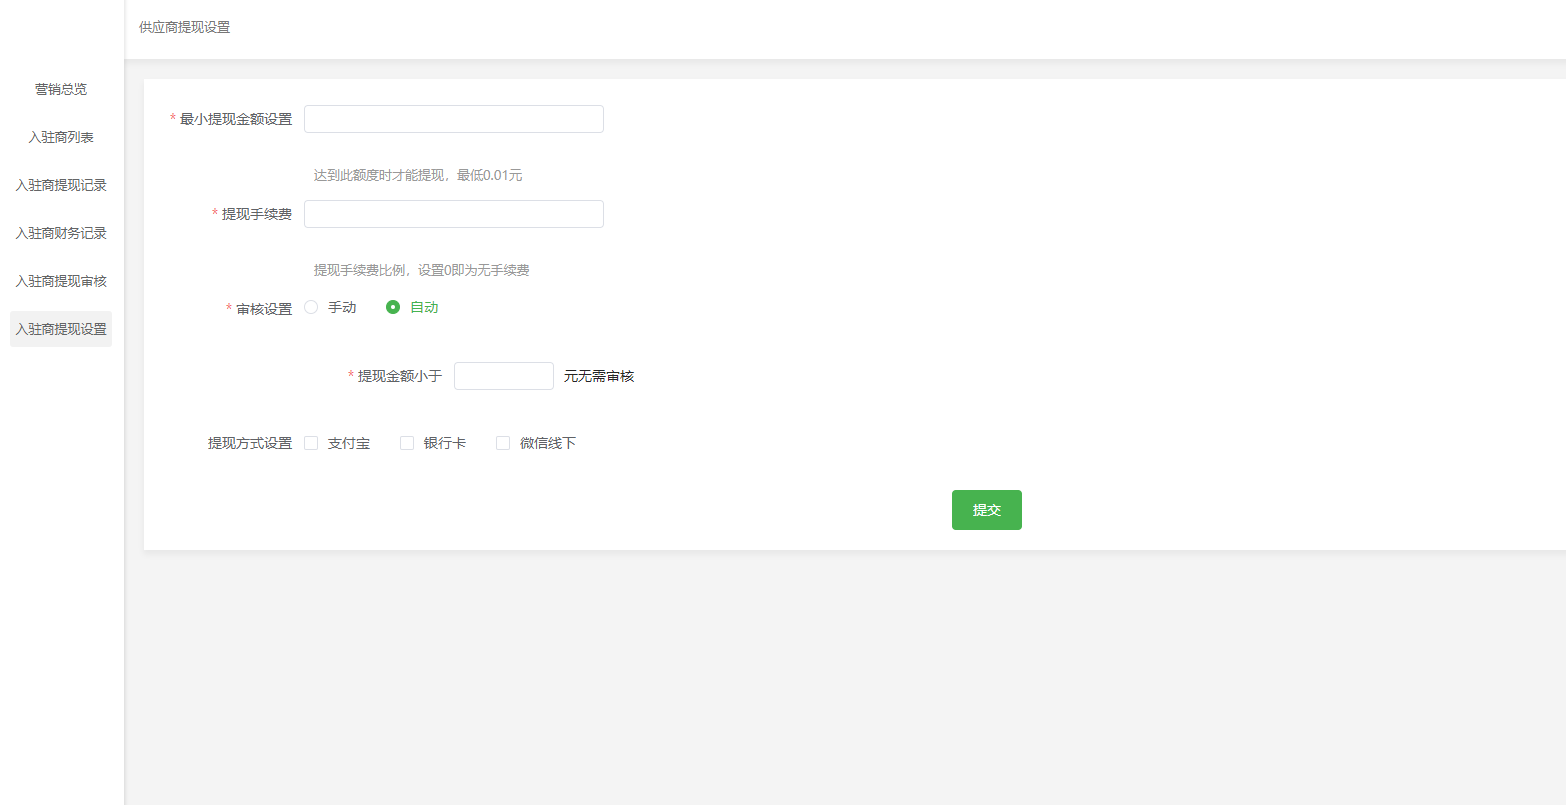Tick the 微信线下 checkbox
The image size is (1566, 805).
pyautogui.click(x=503, y=443)
